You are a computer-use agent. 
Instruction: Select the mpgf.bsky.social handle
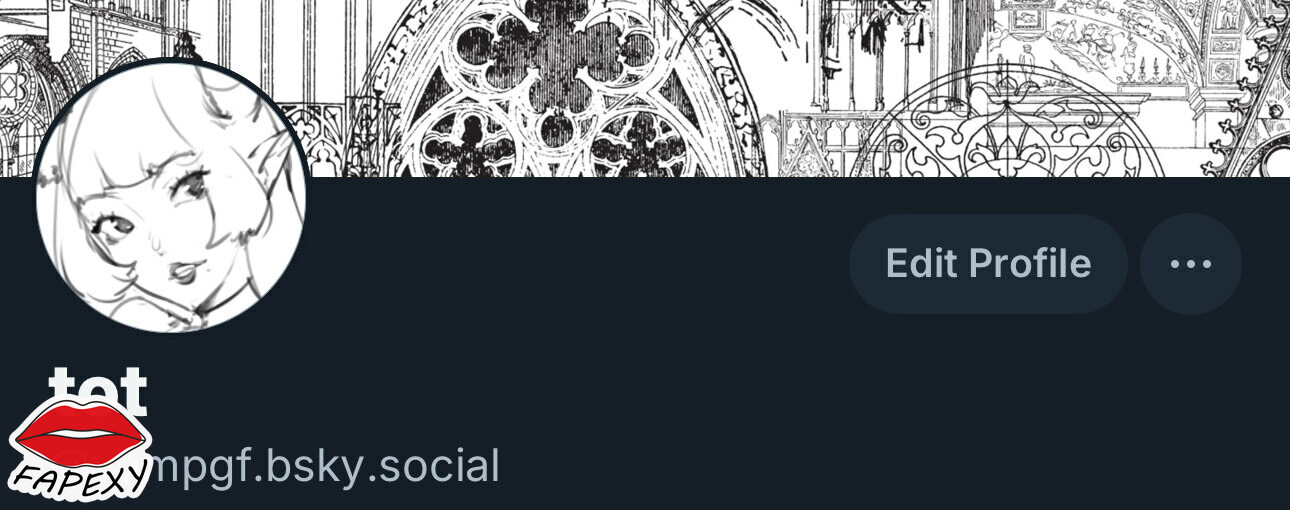(325, 466)
